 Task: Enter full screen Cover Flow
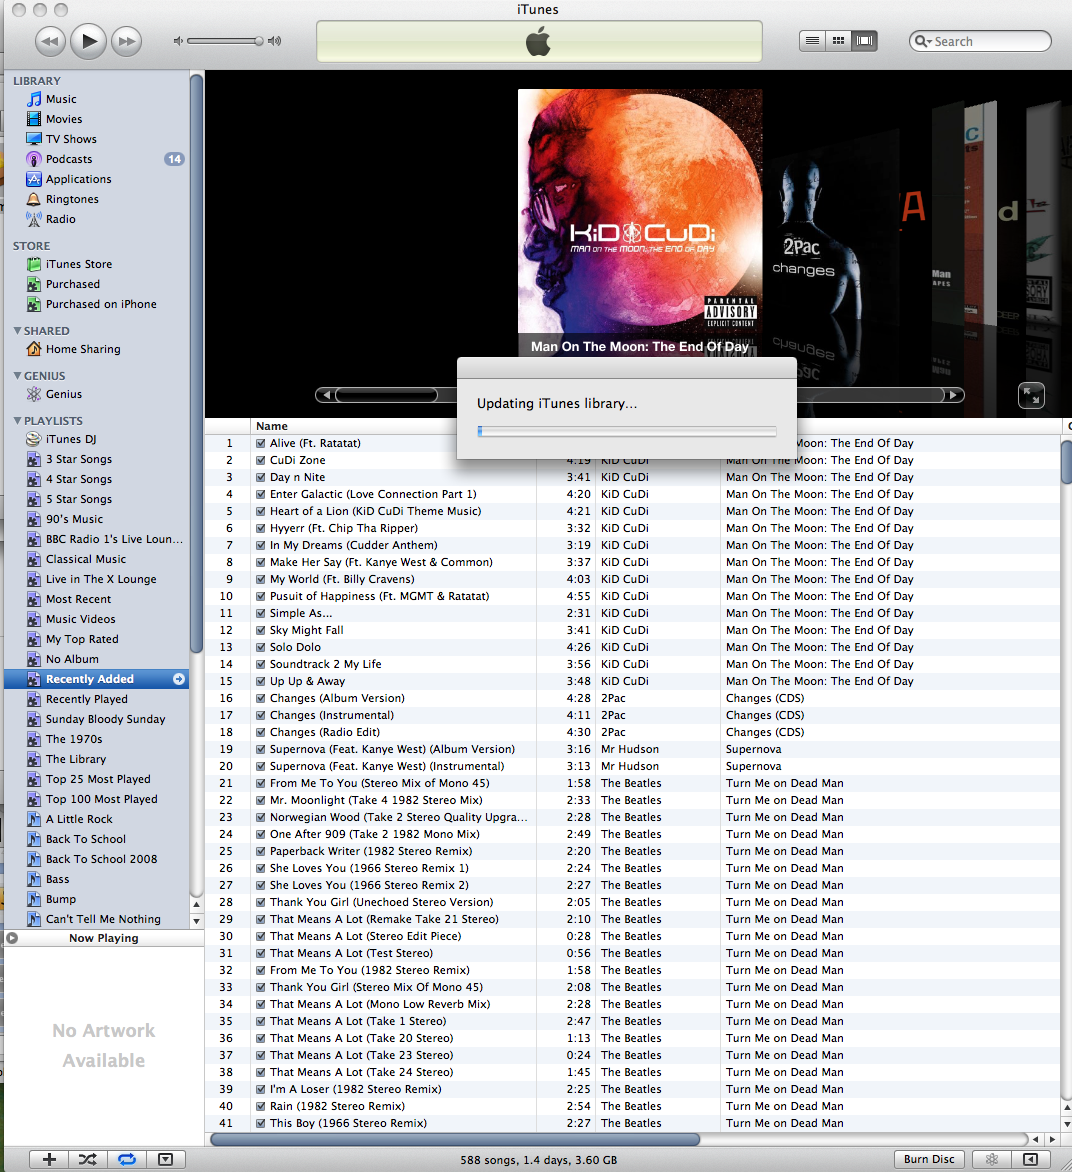pyautogui.click(x=1032, y=395)
